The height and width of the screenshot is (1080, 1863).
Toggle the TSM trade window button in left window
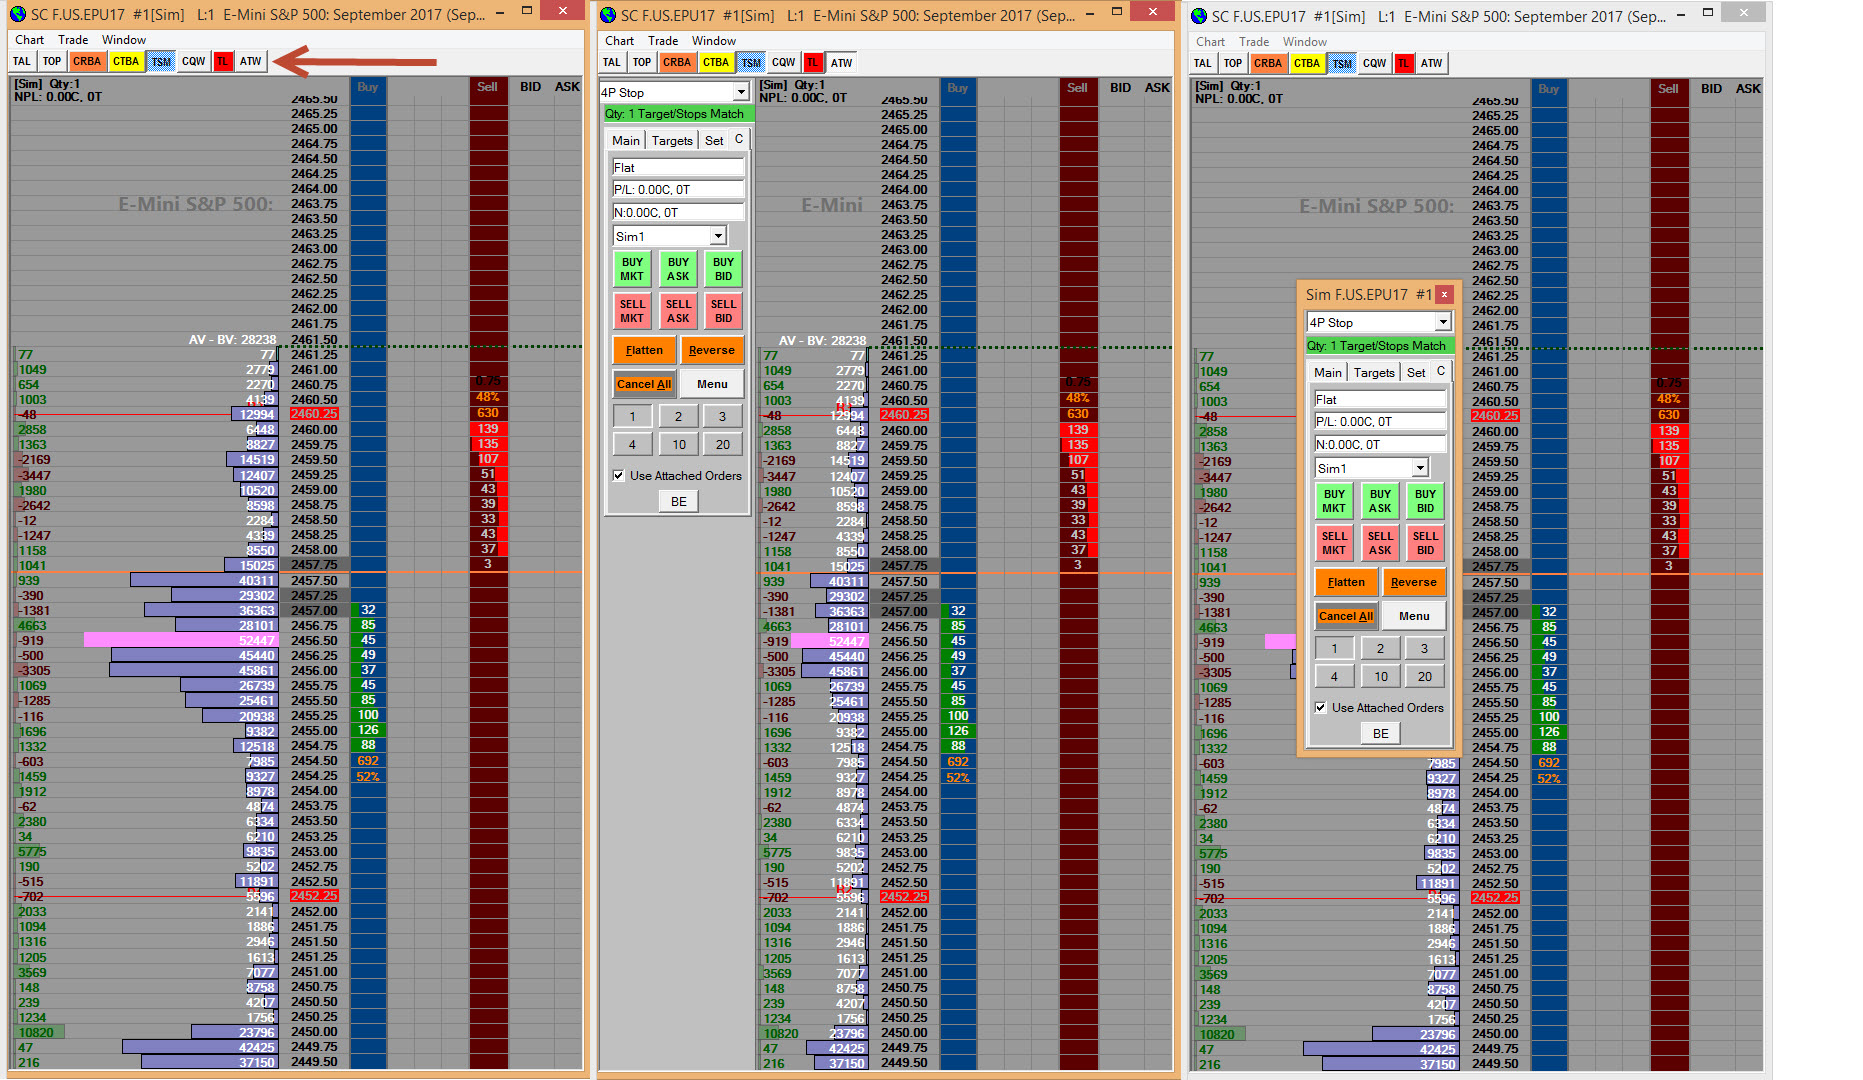pyautogui.click(x=161, y=62)
